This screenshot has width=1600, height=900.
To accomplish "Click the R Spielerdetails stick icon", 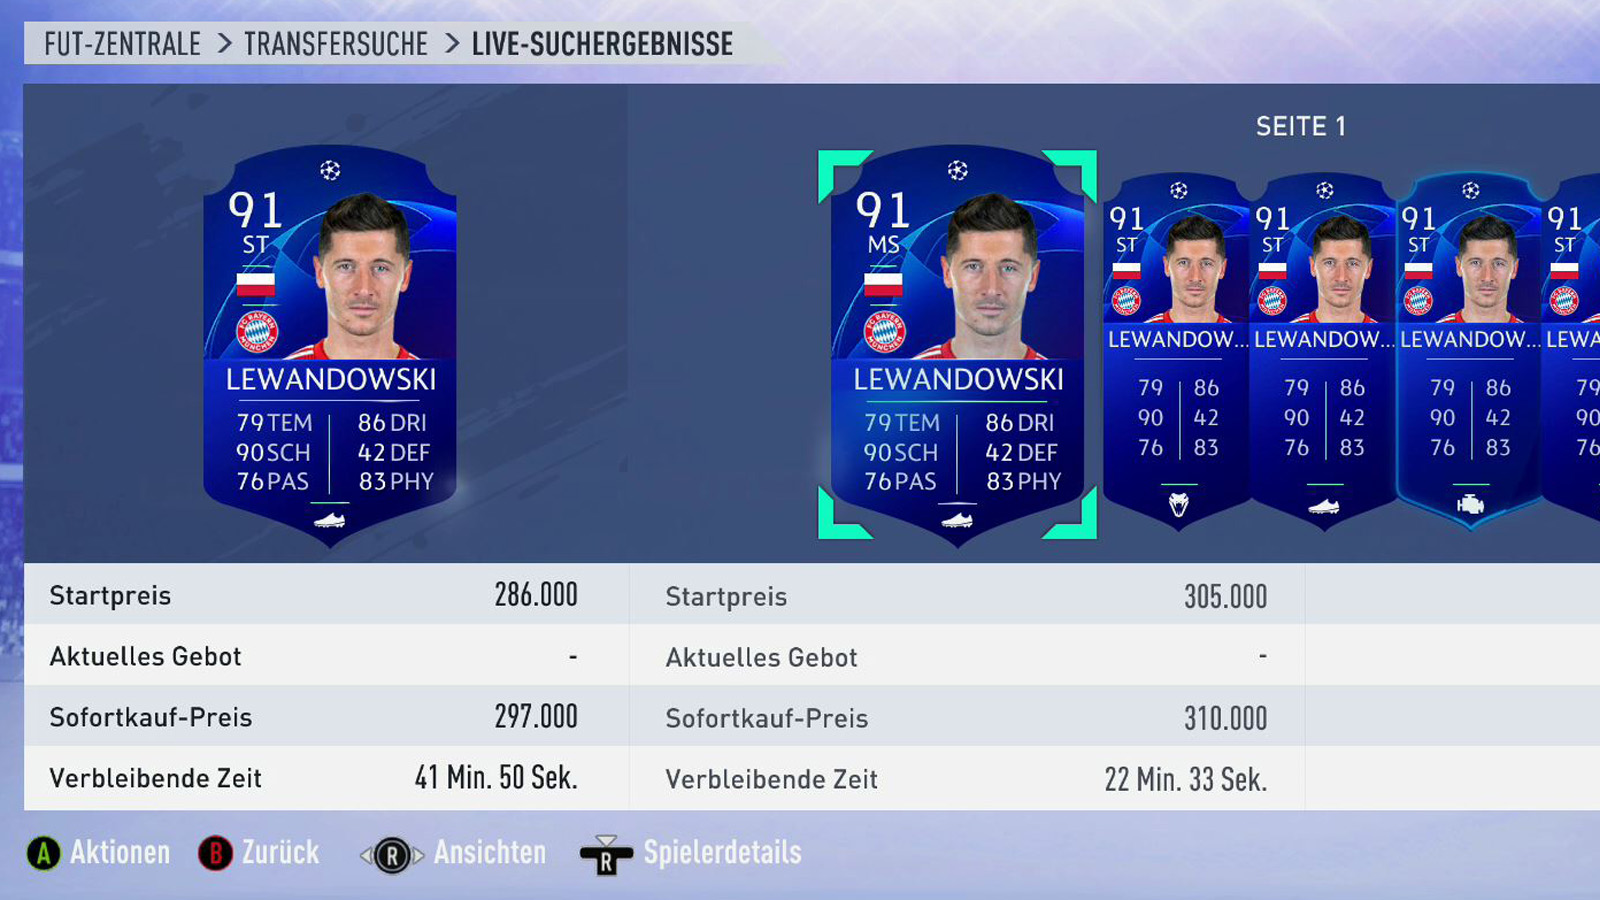I will 606,855.
